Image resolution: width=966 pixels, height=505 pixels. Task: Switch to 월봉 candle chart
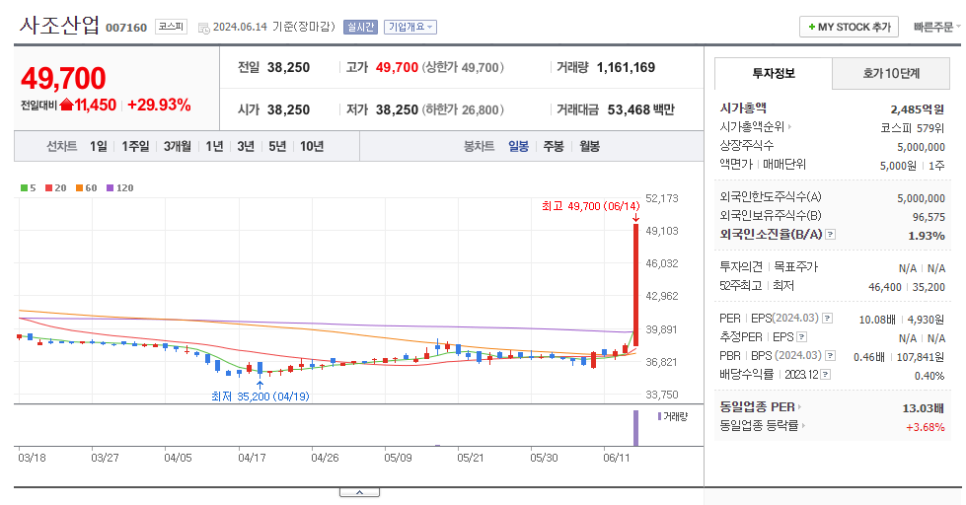tap(589, 147)
